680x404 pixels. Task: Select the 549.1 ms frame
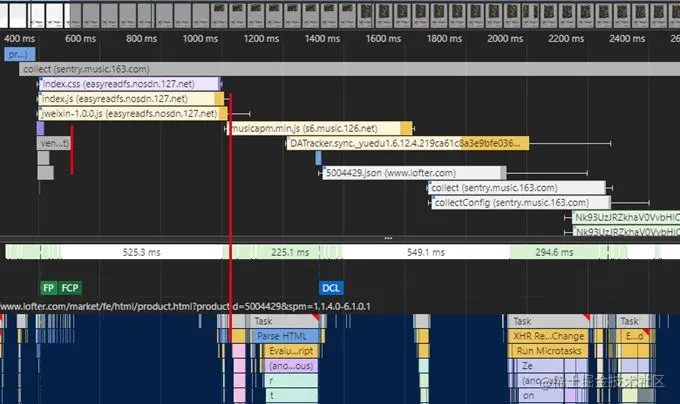(426, 252)
